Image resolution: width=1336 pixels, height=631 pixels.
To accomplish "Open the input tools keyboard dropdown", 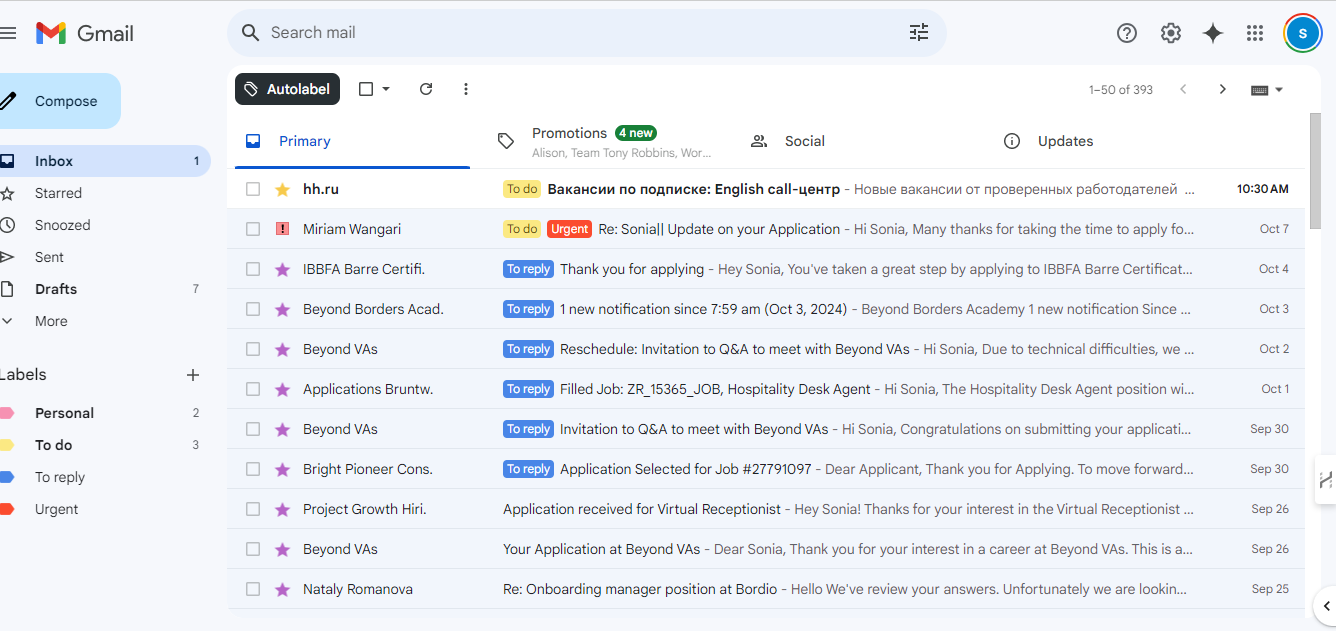I will point(1267,90).
